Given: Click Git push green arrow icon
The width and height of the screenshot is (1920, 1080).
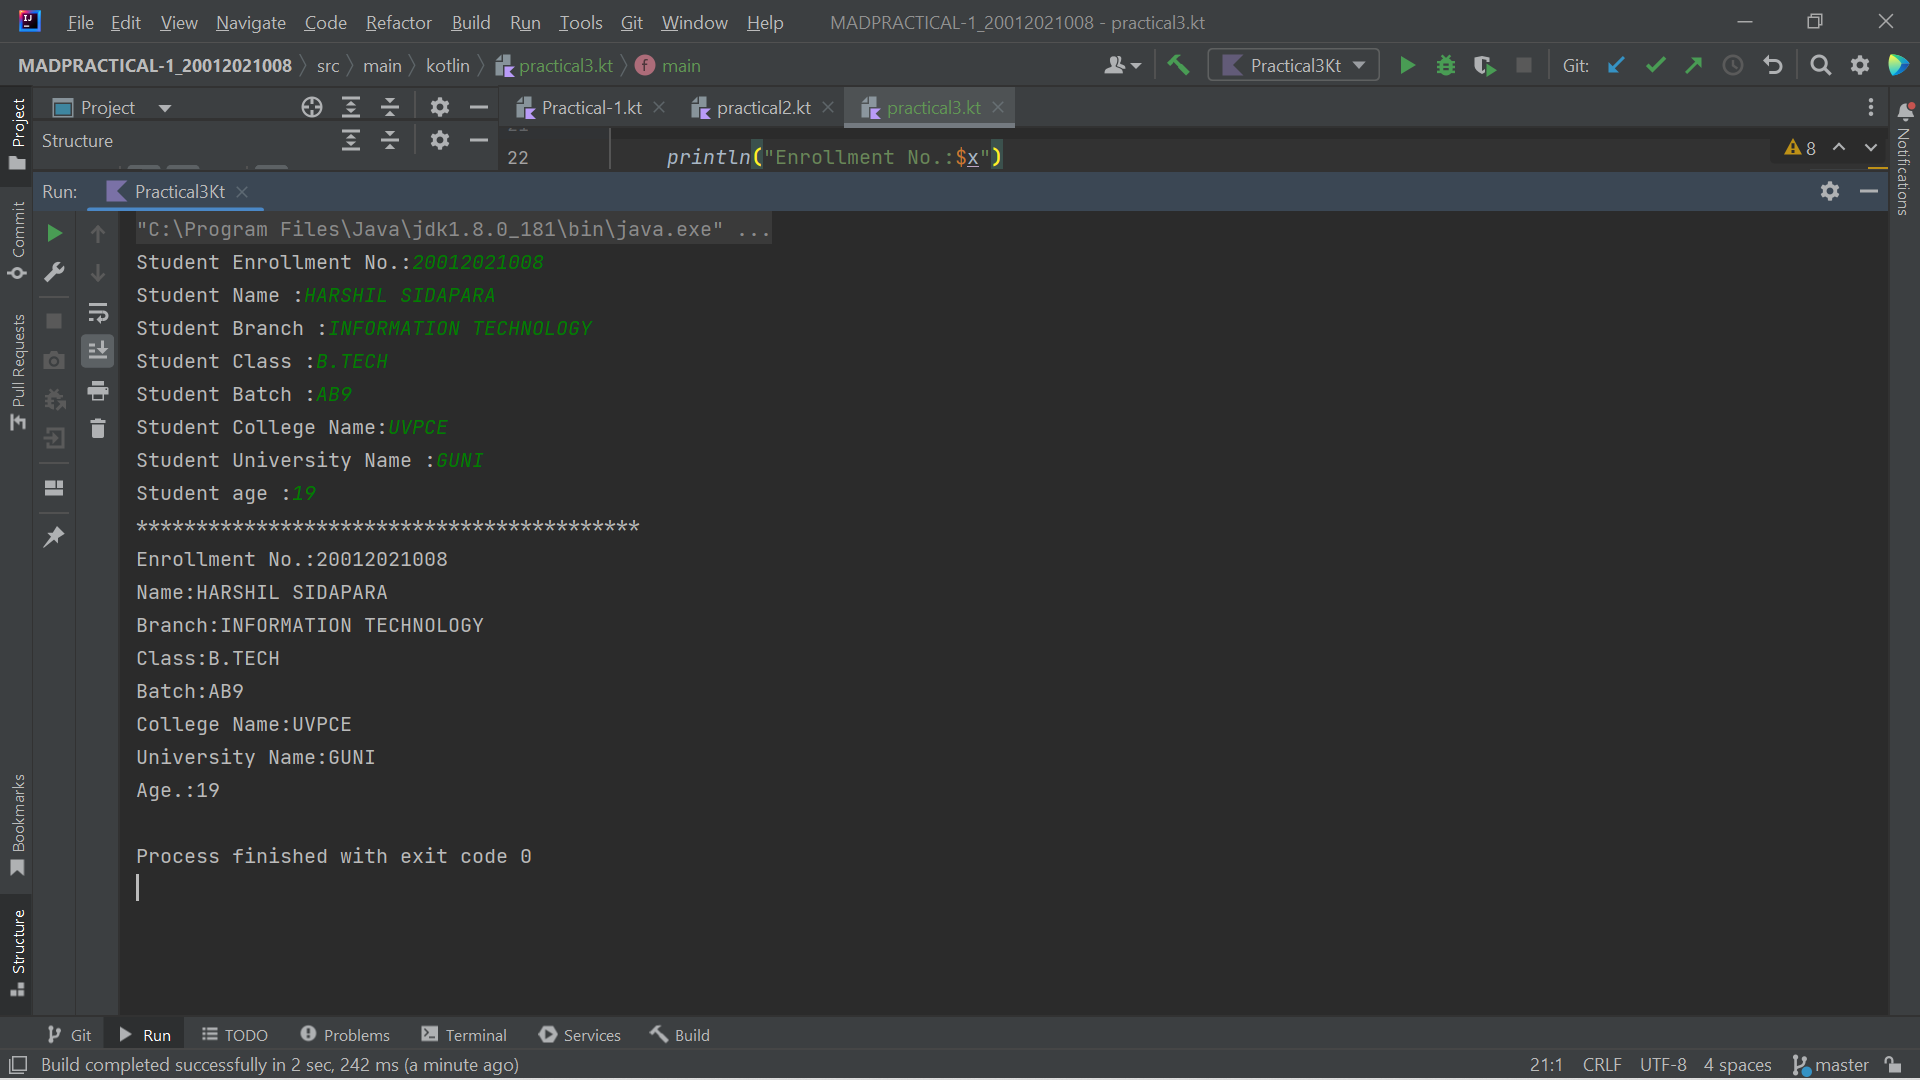Looking at the screenshot, I should 1694,66.
